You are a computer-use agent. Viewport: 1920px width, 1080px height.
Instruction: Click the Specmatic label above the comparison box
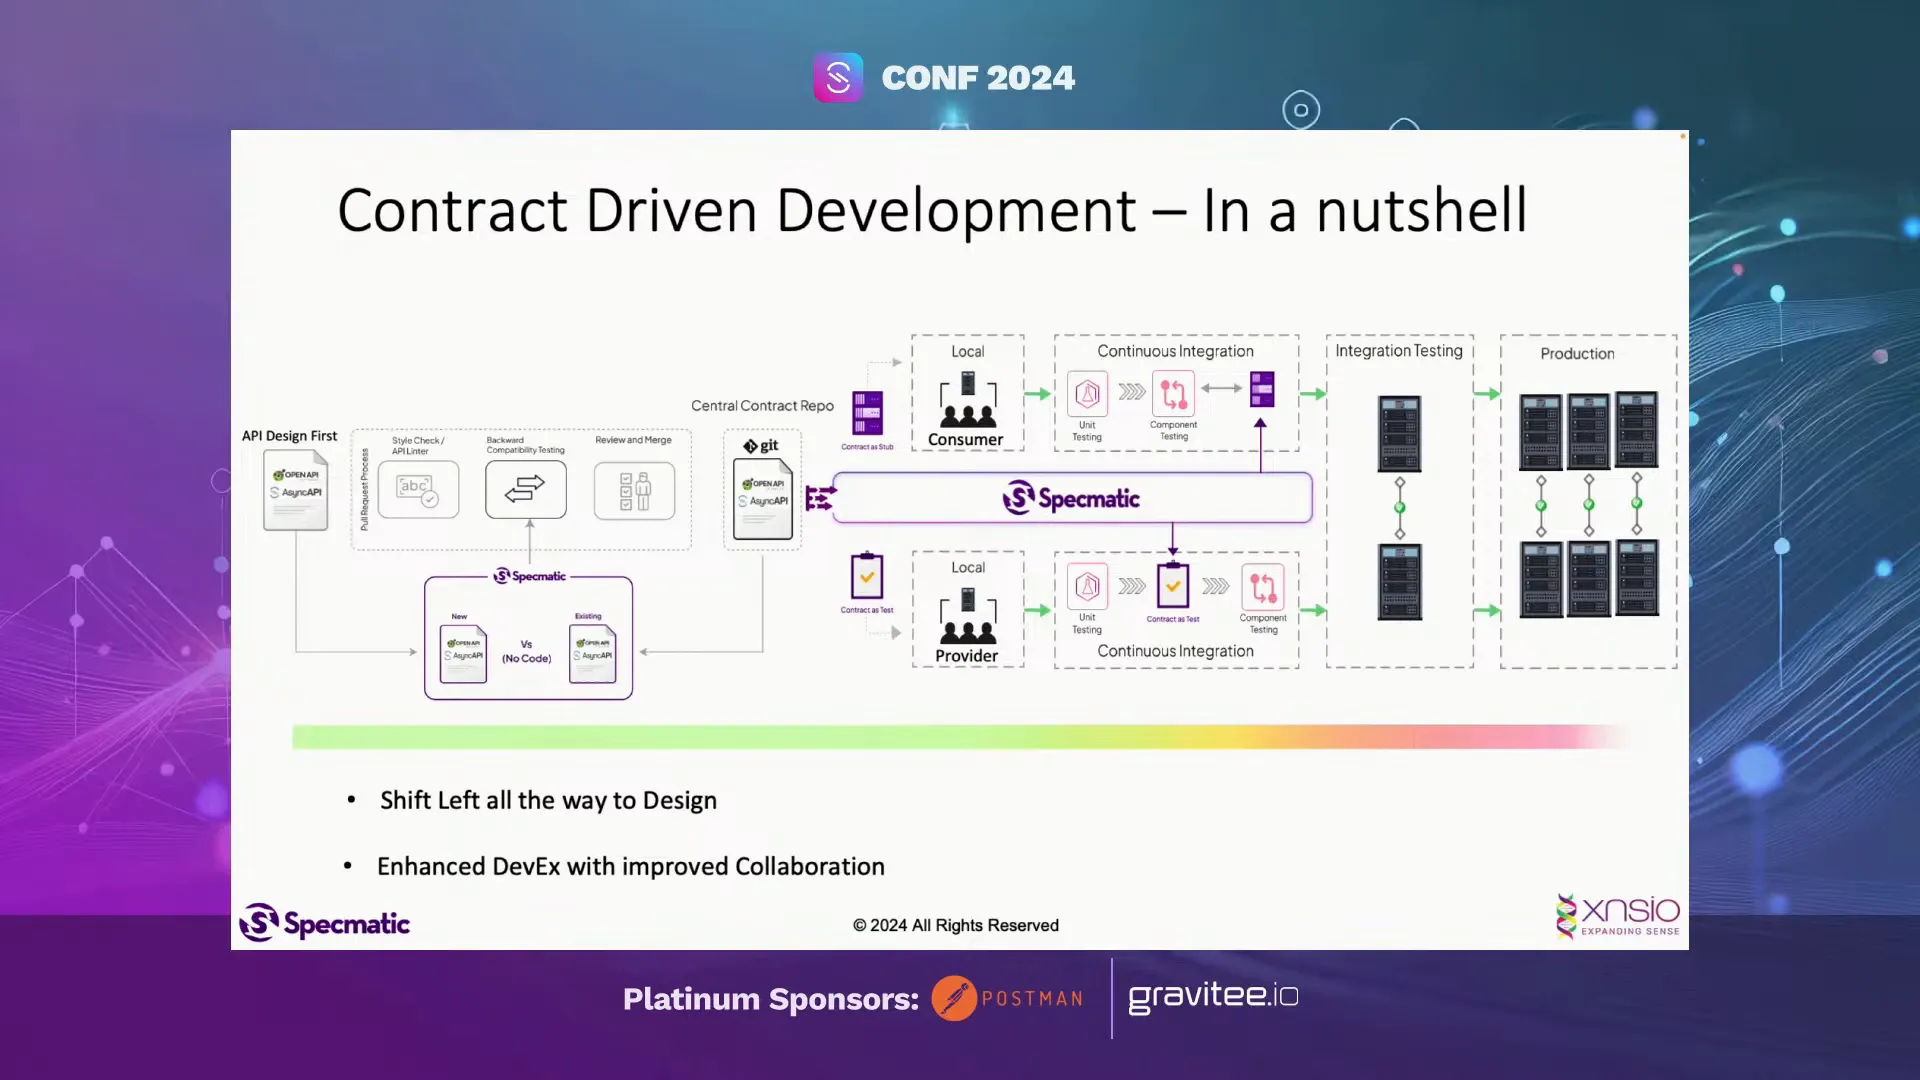pos(529,576)
